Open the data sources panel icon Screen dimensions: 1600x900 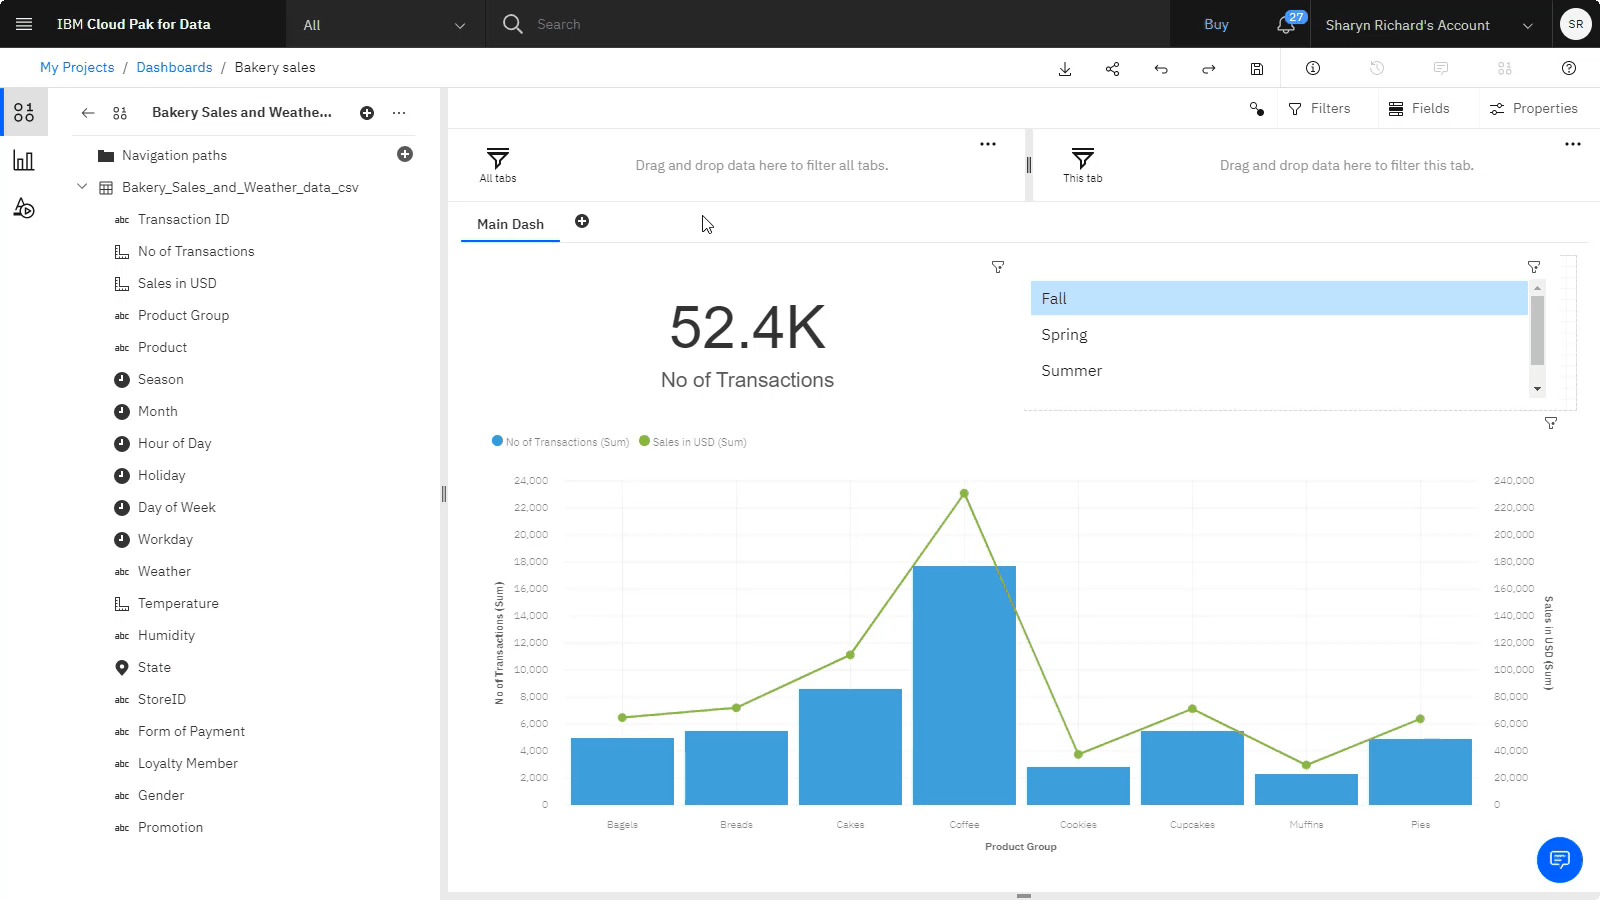[x=24, y=112]
